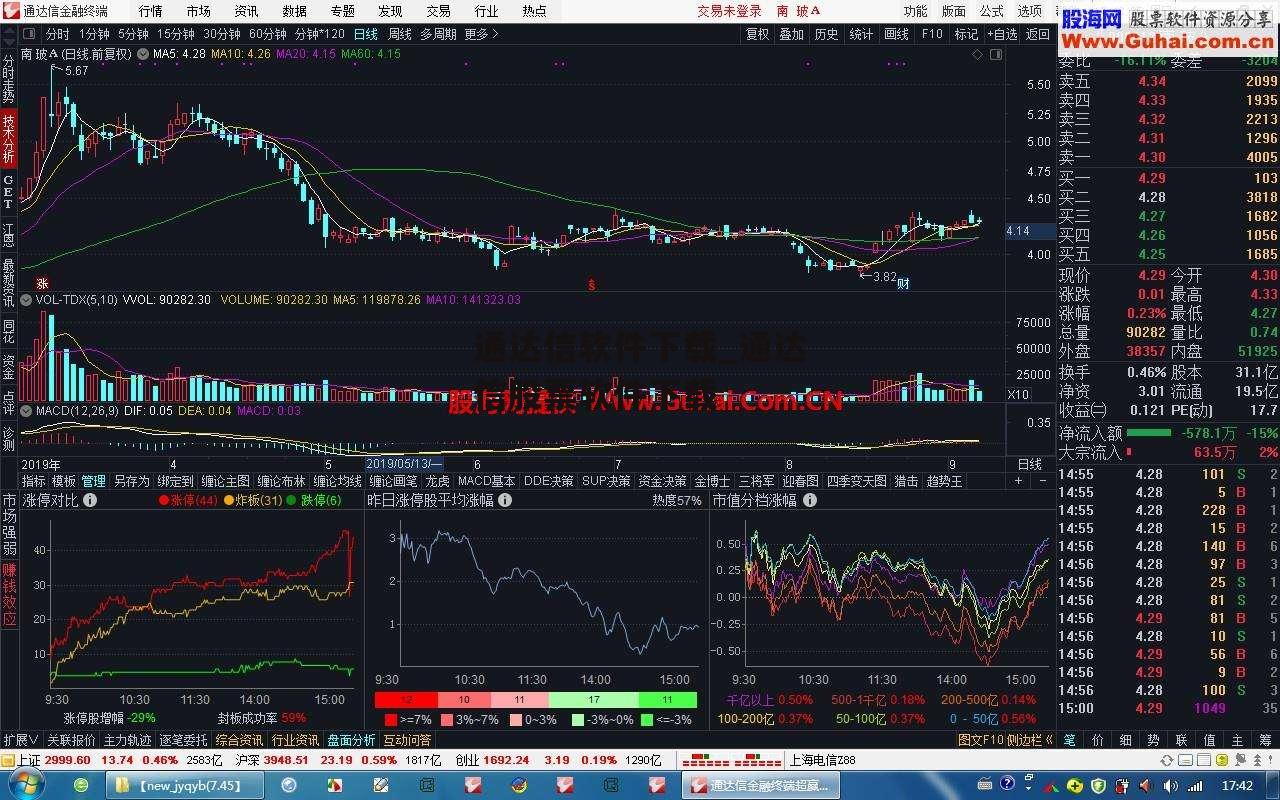Select DDE决策 indicator tab
1280x800 pixels.
pyautogui.click(x=549, y=481)
